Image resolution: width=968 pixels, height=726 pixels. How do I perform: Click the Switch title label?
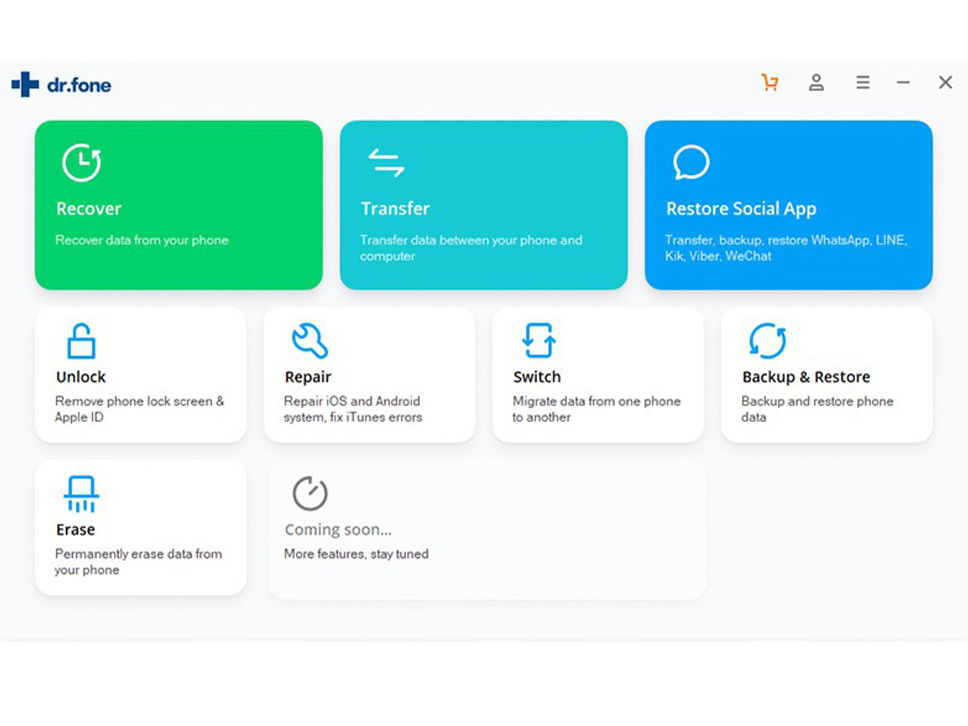click(x=537, y=377)
